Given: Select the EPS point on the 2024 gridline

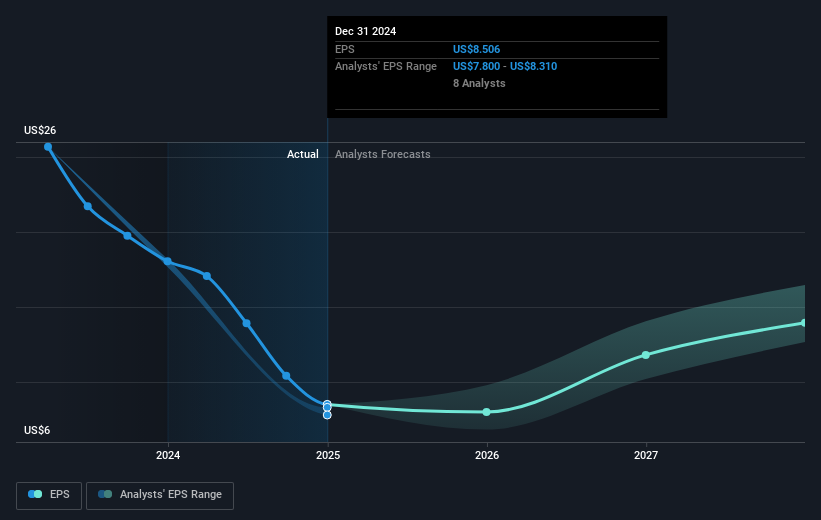Looking at the screenshot, I should coord(168,261).
